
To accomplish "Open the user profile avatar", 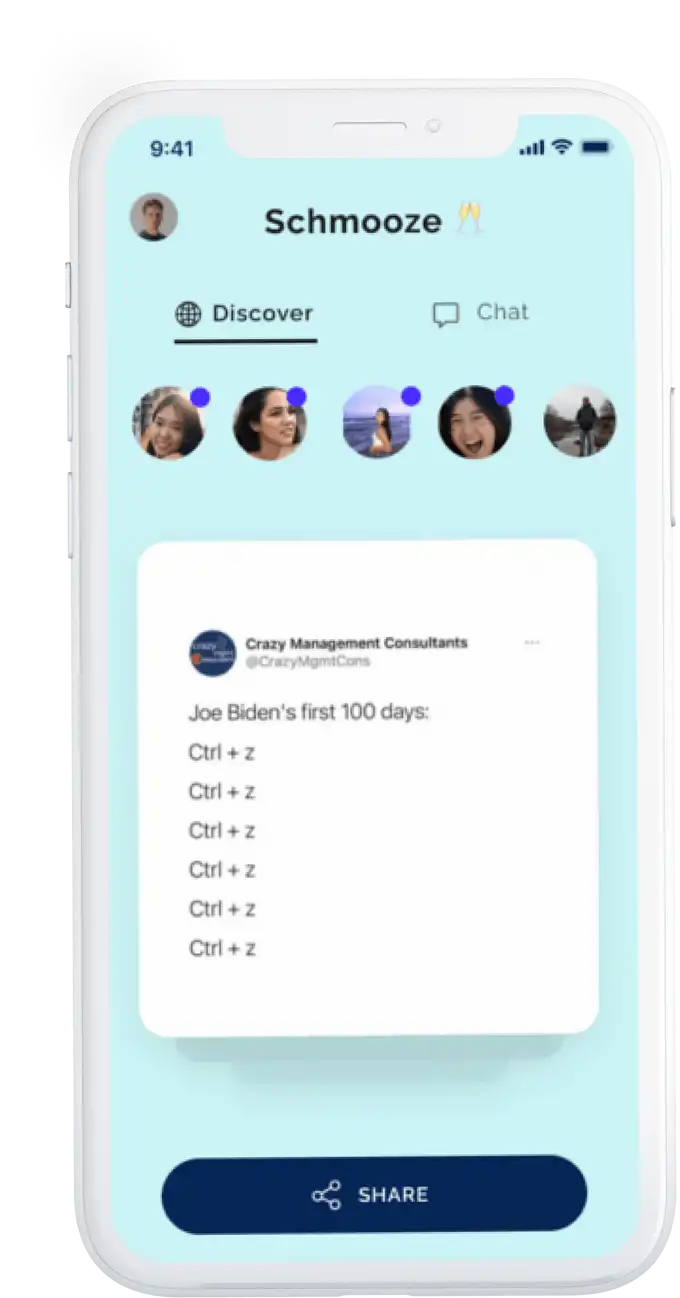I will coord(154,217).
